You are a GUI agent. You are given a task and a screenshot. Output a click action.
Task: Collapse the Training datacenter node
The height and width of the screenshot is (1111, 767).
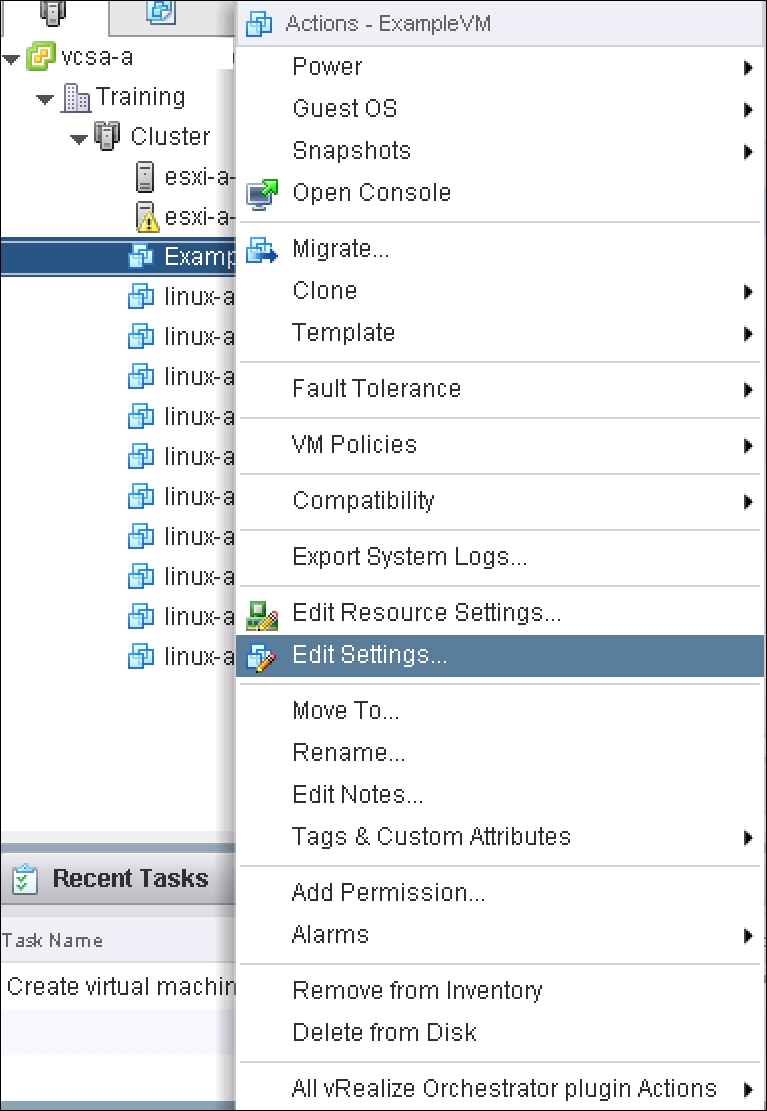[x=45, y=99]
